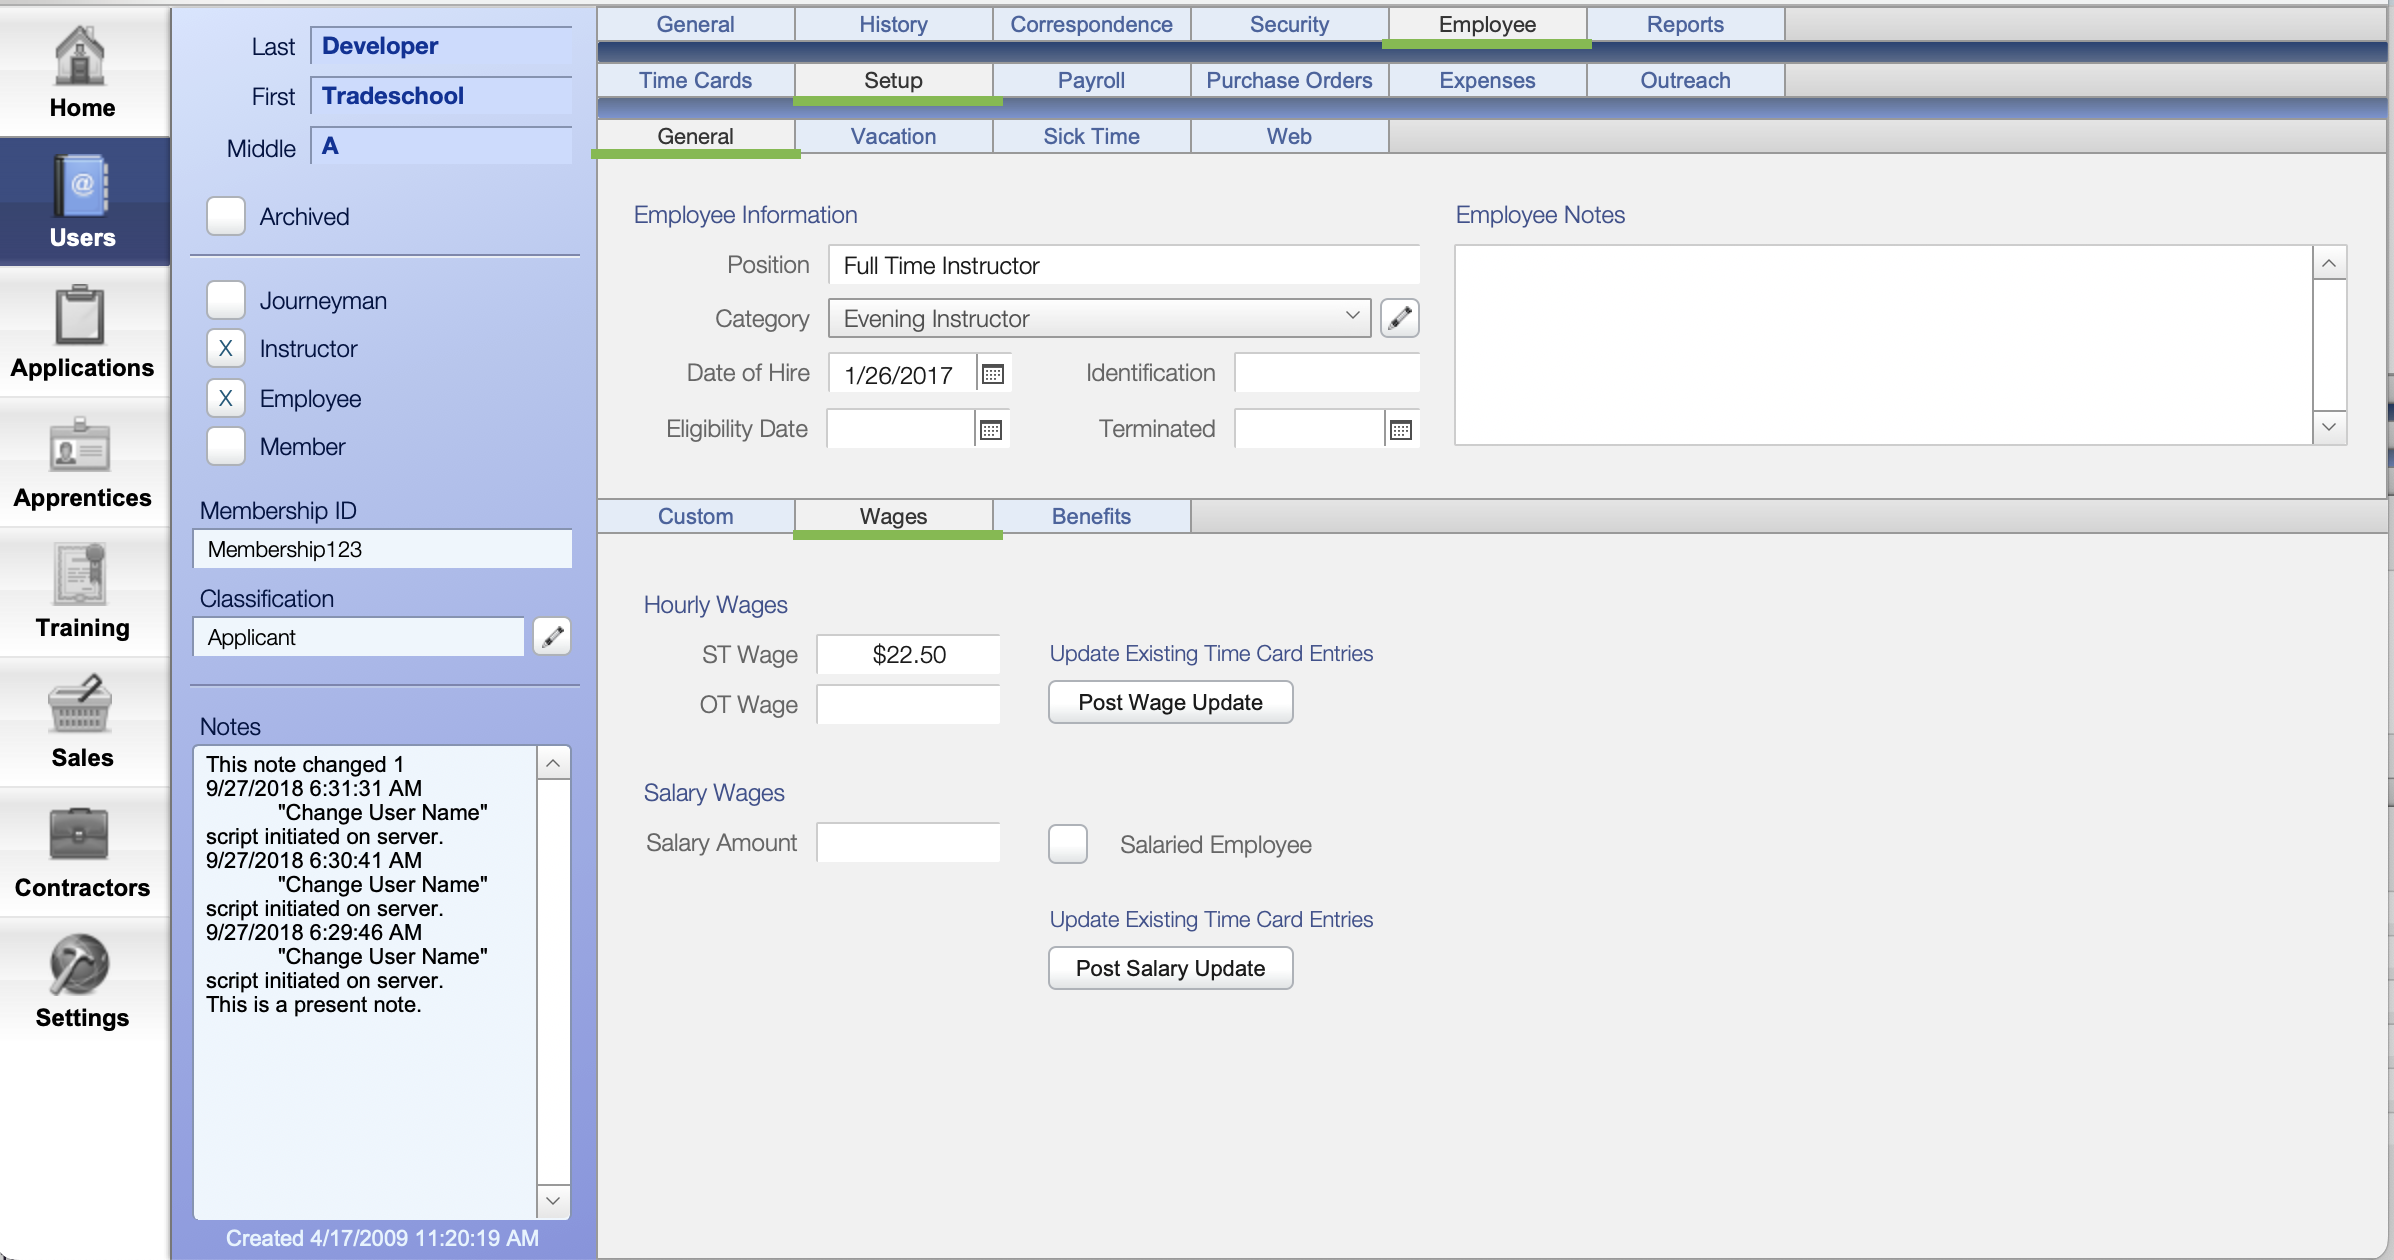Toggle the Archived checkbox
Image resolution: width=2394 pixels, height=1260 pixels.
[x=226, y=216]
